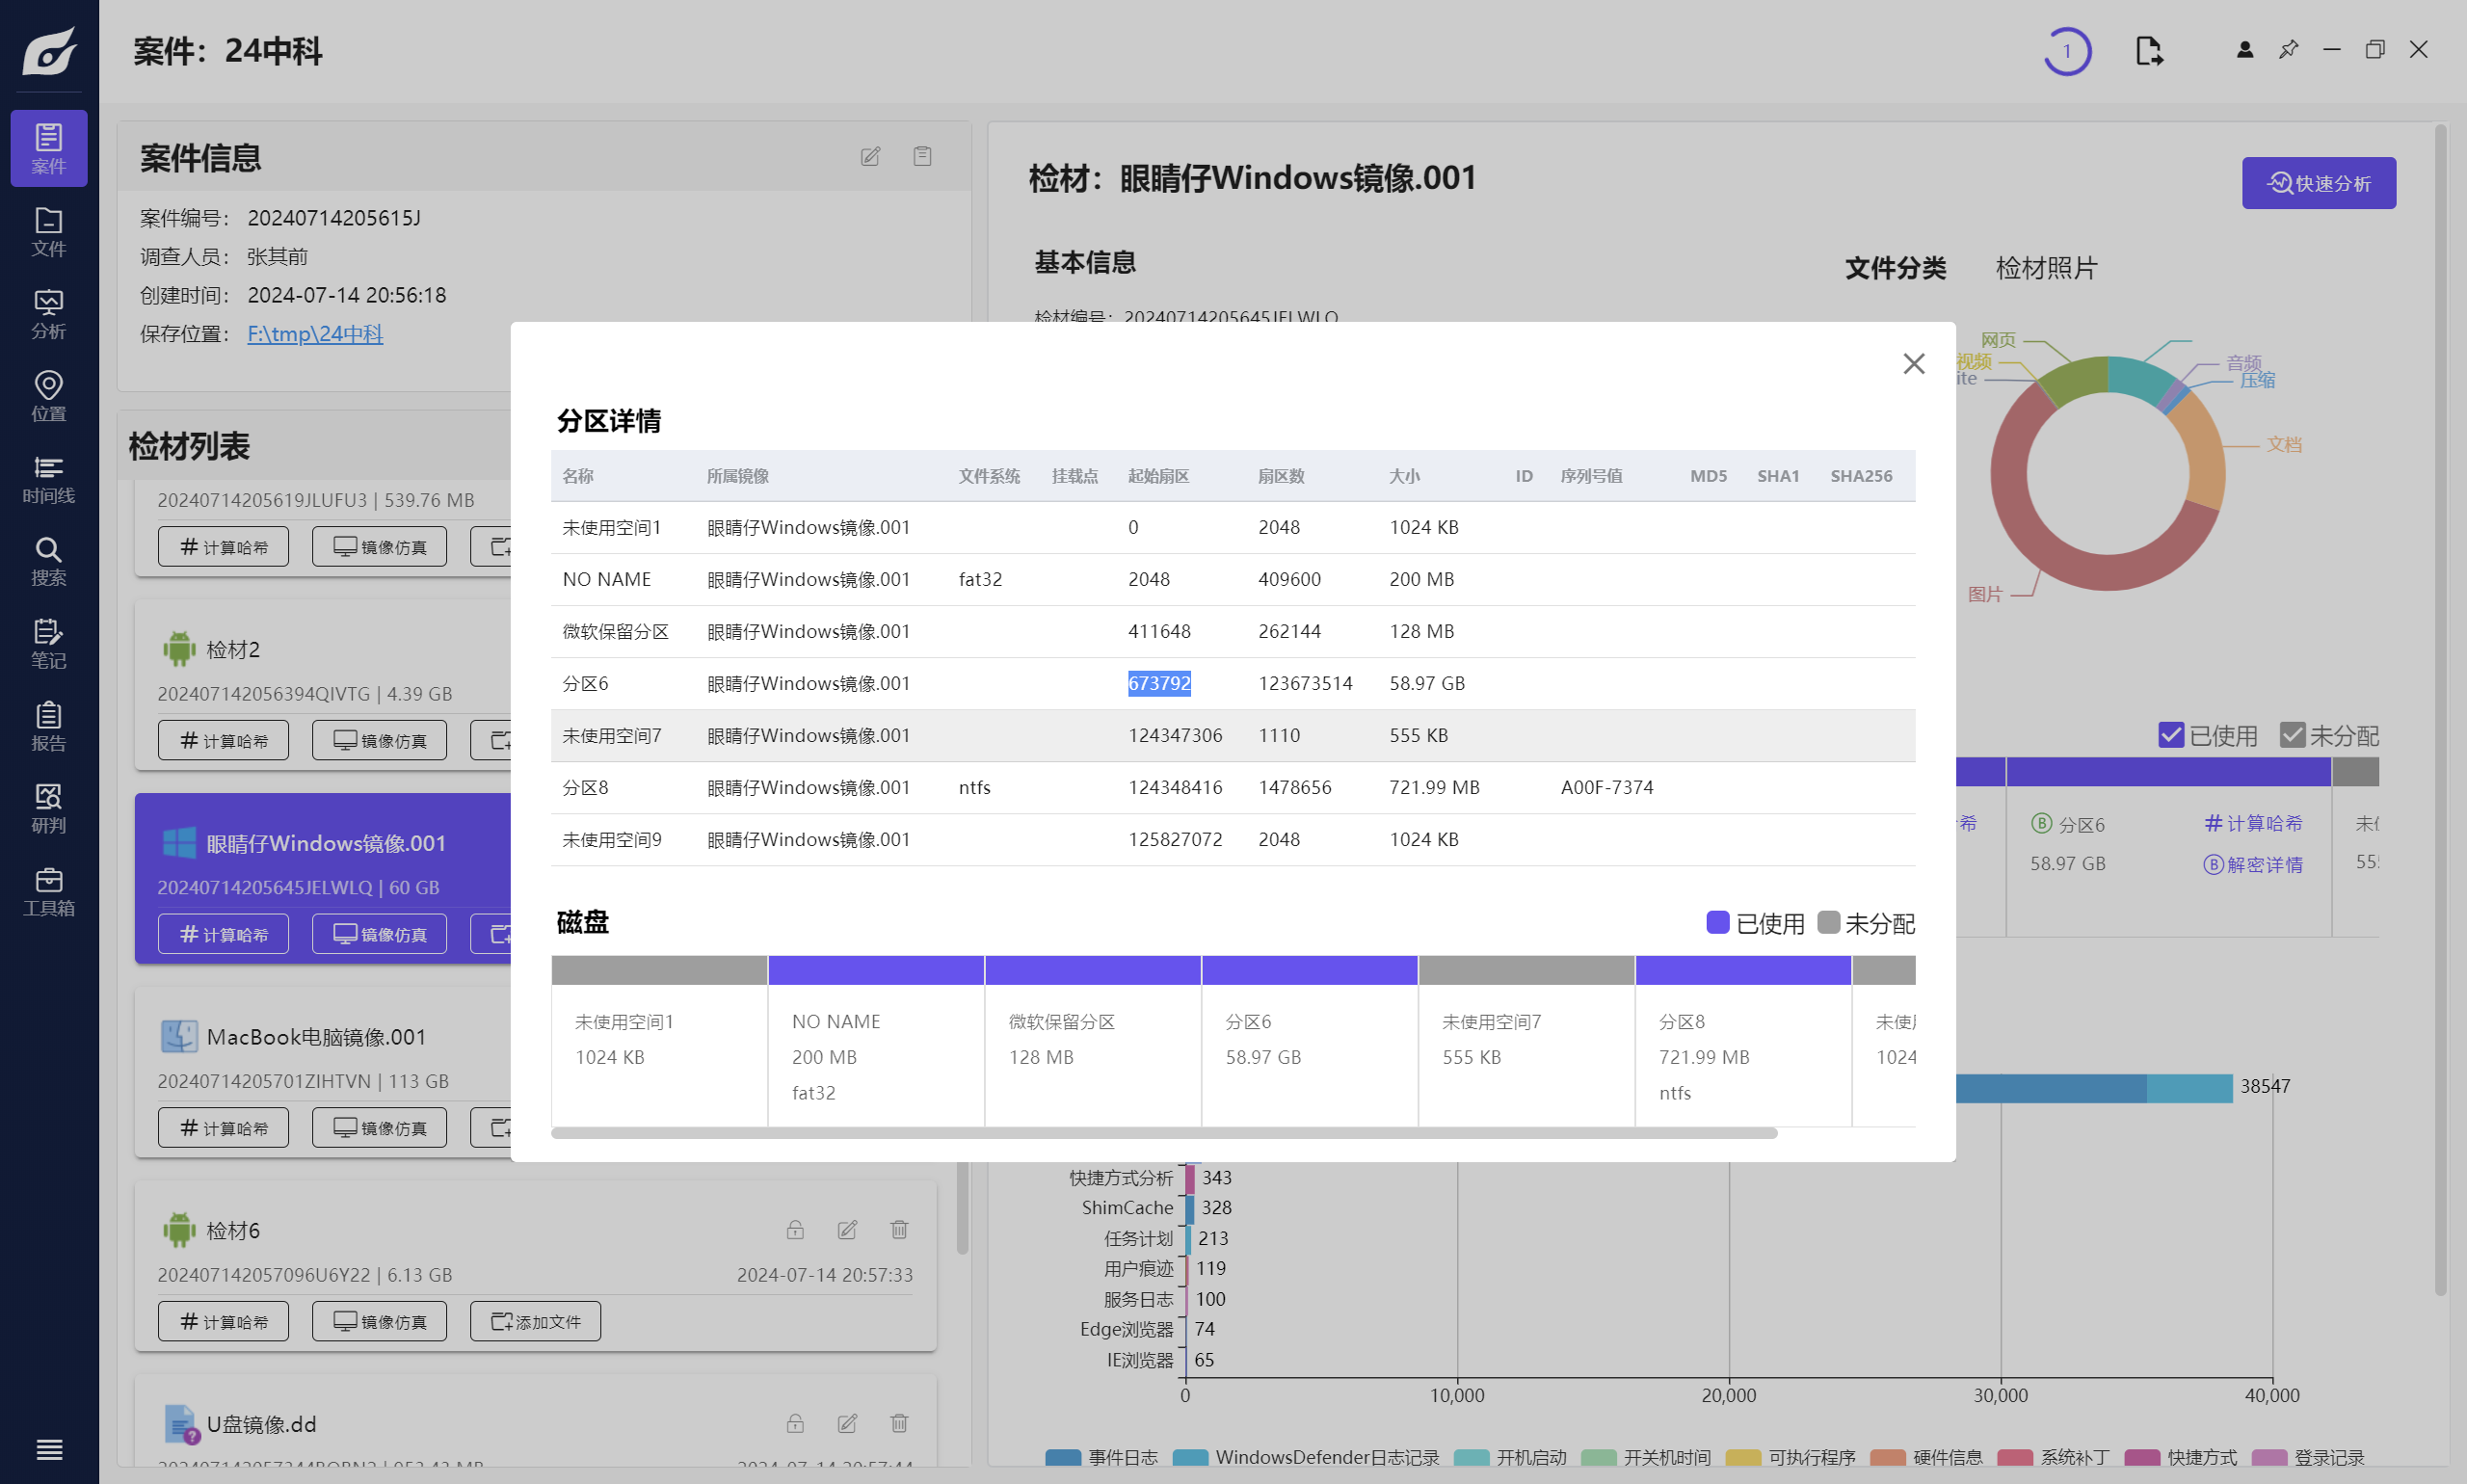Click 添加文件 for 检材6
Viewport: 2467px width, 1484px height.
[x=535, y=1322]
